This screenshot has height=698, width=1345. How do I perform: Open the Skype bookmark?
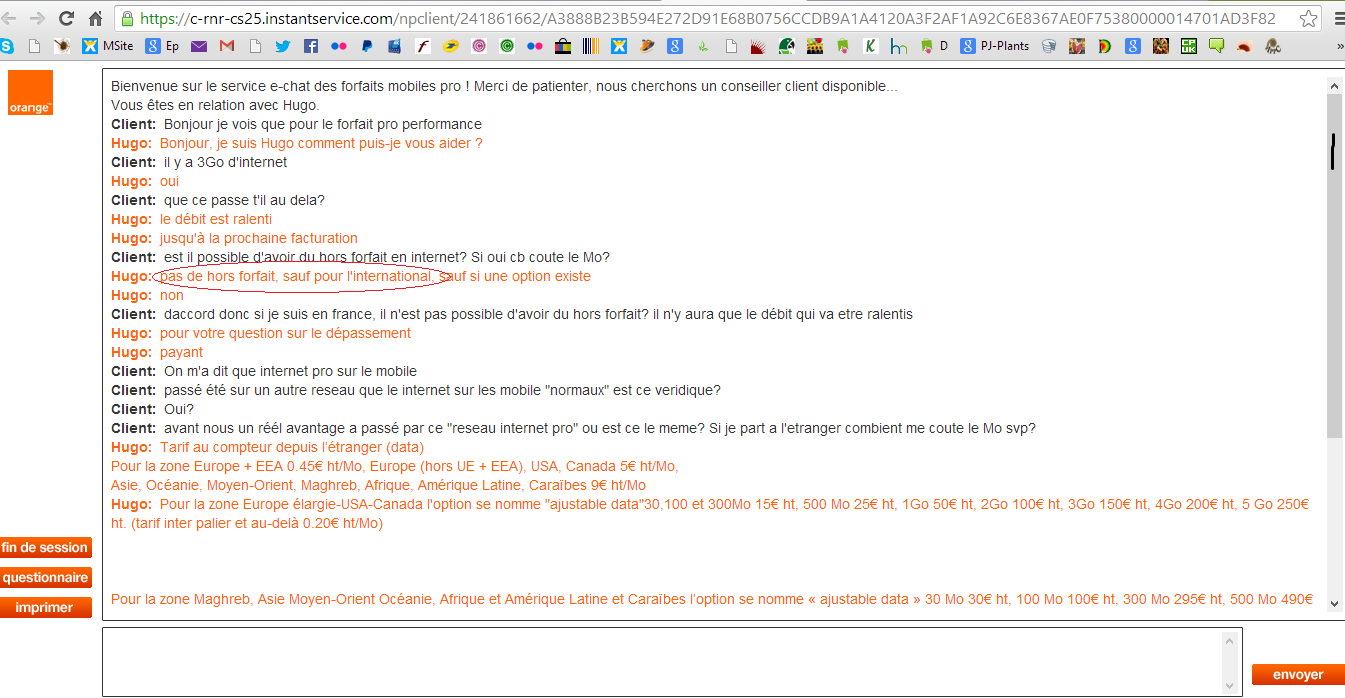tap(6, 46)
